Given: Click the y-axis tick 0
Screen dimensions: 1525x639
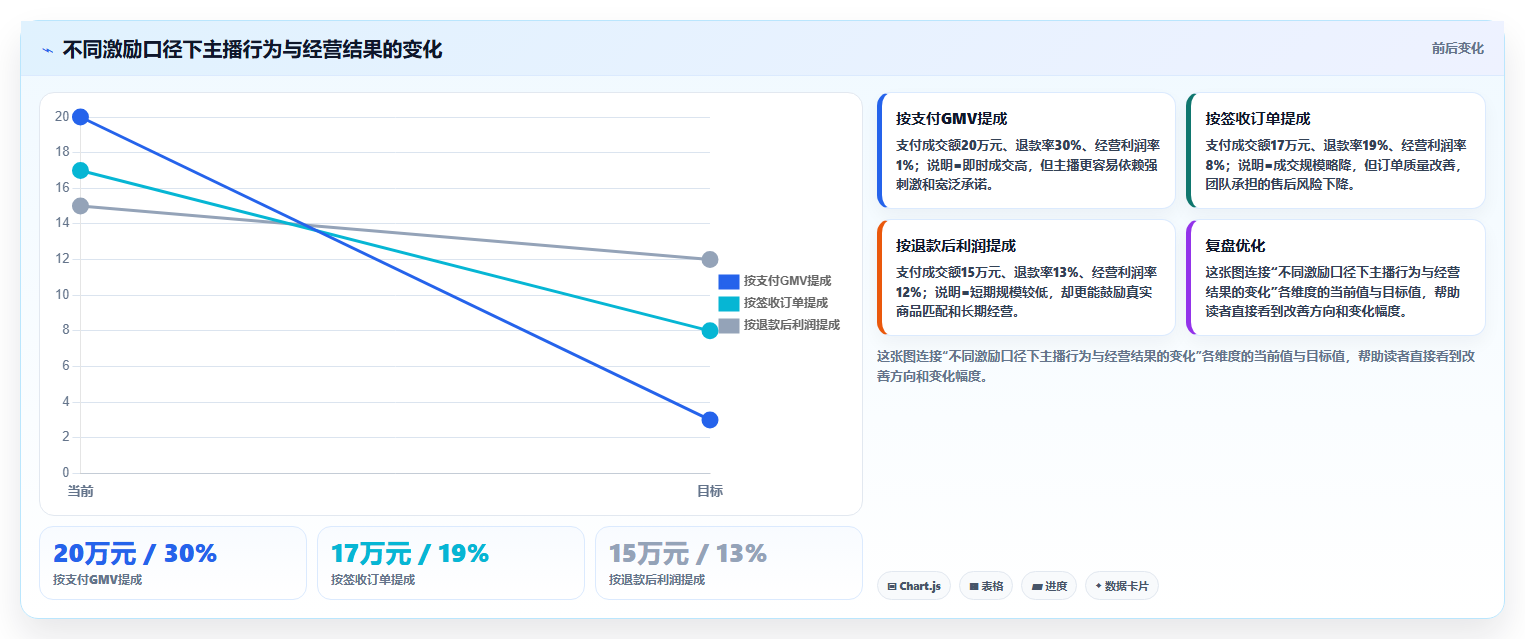Looking at the screenshot, I should click(x=66, y=473).
